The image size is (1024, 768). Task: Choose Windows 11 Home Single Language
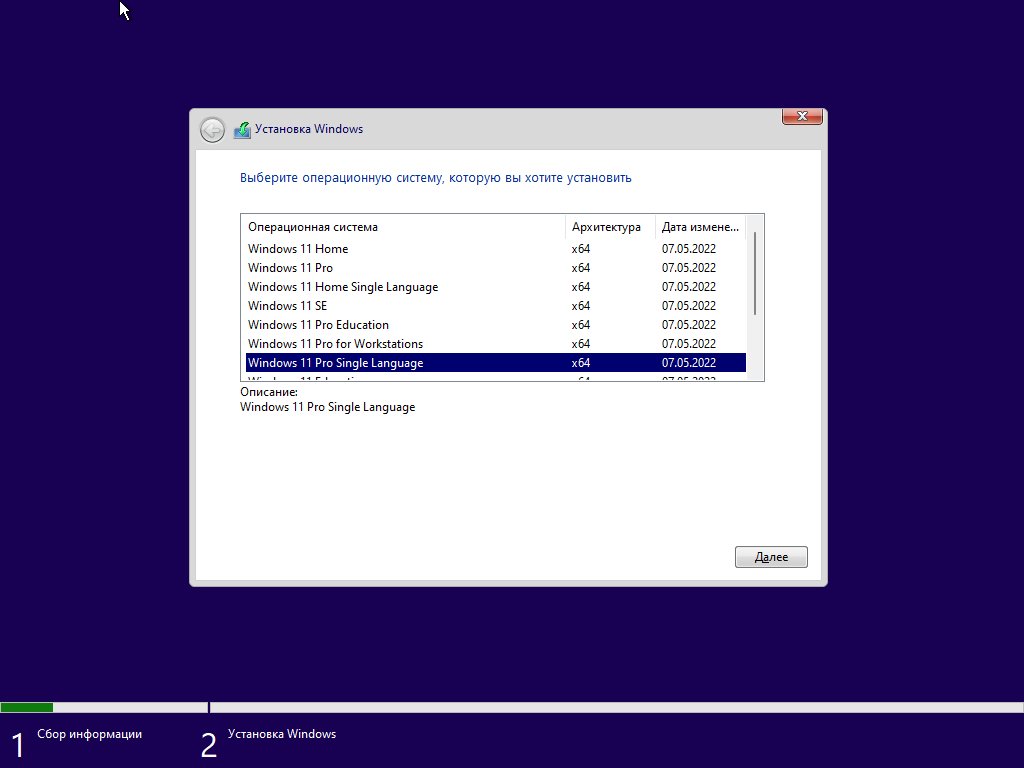point(496,287)
